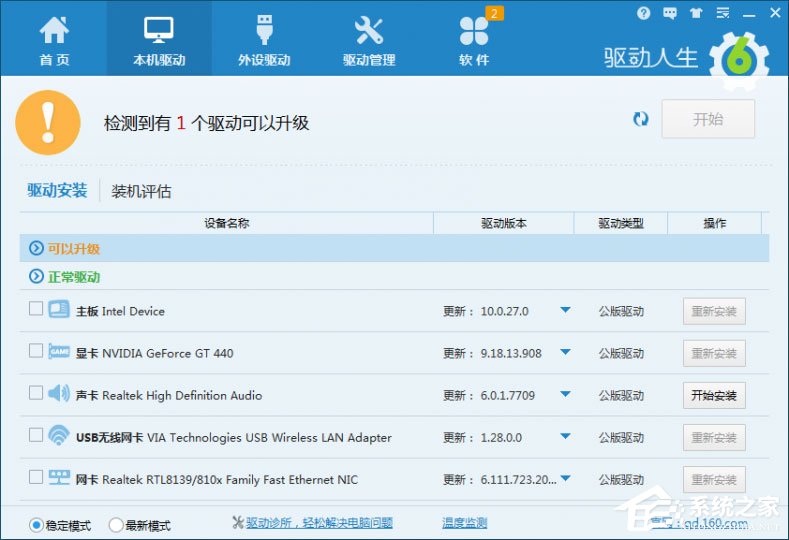
Task: Open 驱动诊所 轻松解决电脑问题 link
Action: point(319,523)
